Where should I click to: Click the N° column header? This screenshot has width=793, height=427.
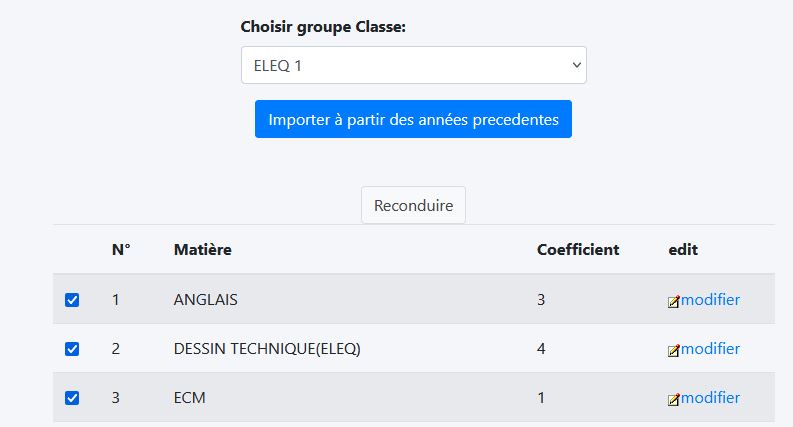pos(121,249)
